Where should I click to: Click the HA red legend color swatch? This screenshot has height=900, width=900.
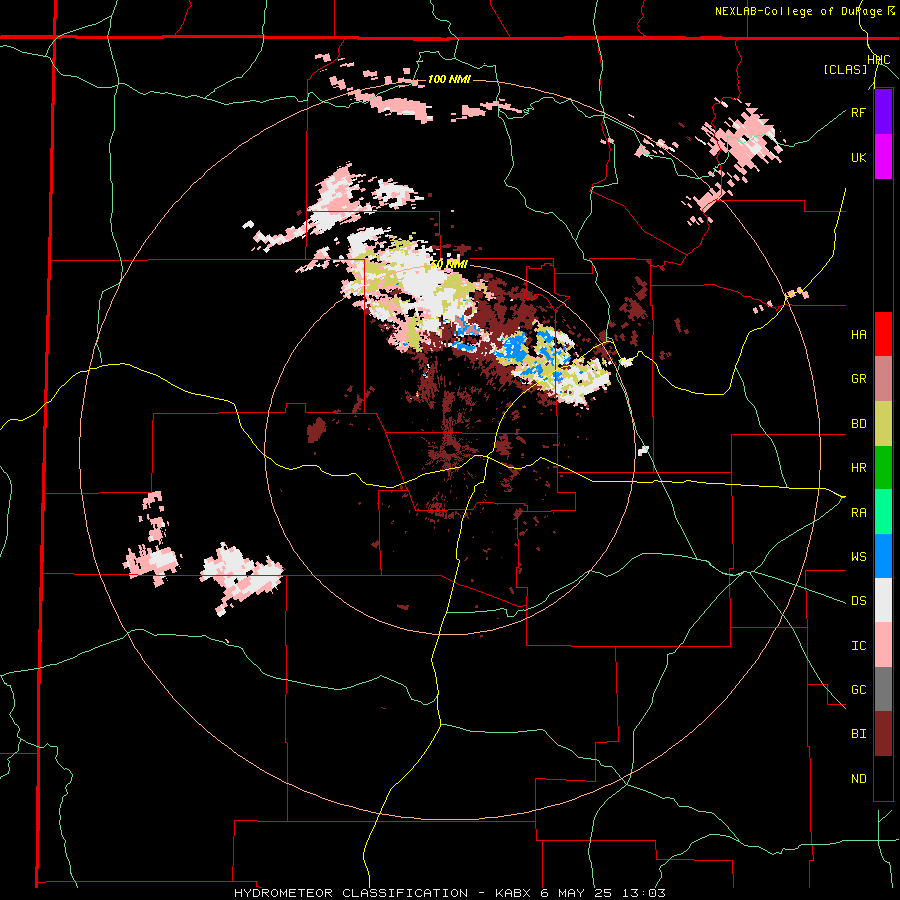pos(883,334)
